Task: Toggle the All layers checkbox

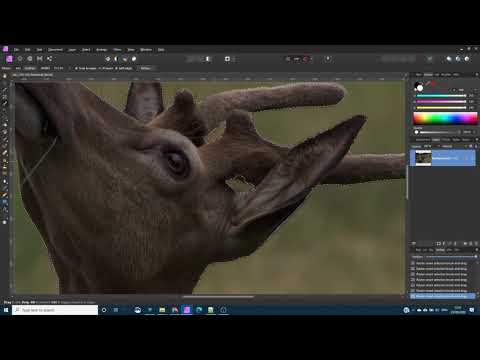Action: [106, 68]
